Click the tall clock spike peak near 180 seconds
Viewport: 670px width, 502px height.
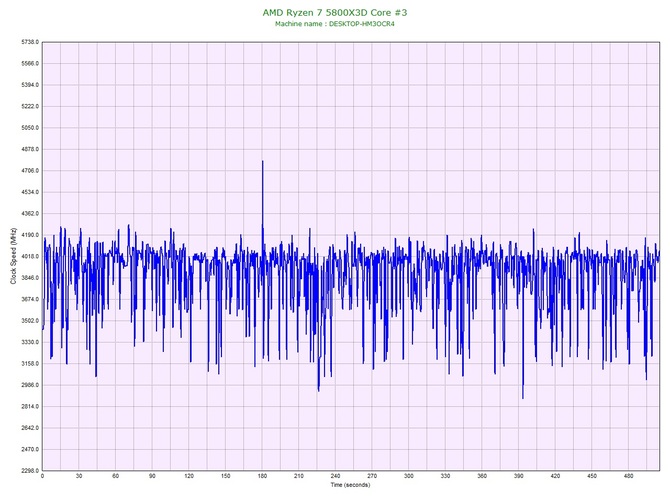(262, 161)
